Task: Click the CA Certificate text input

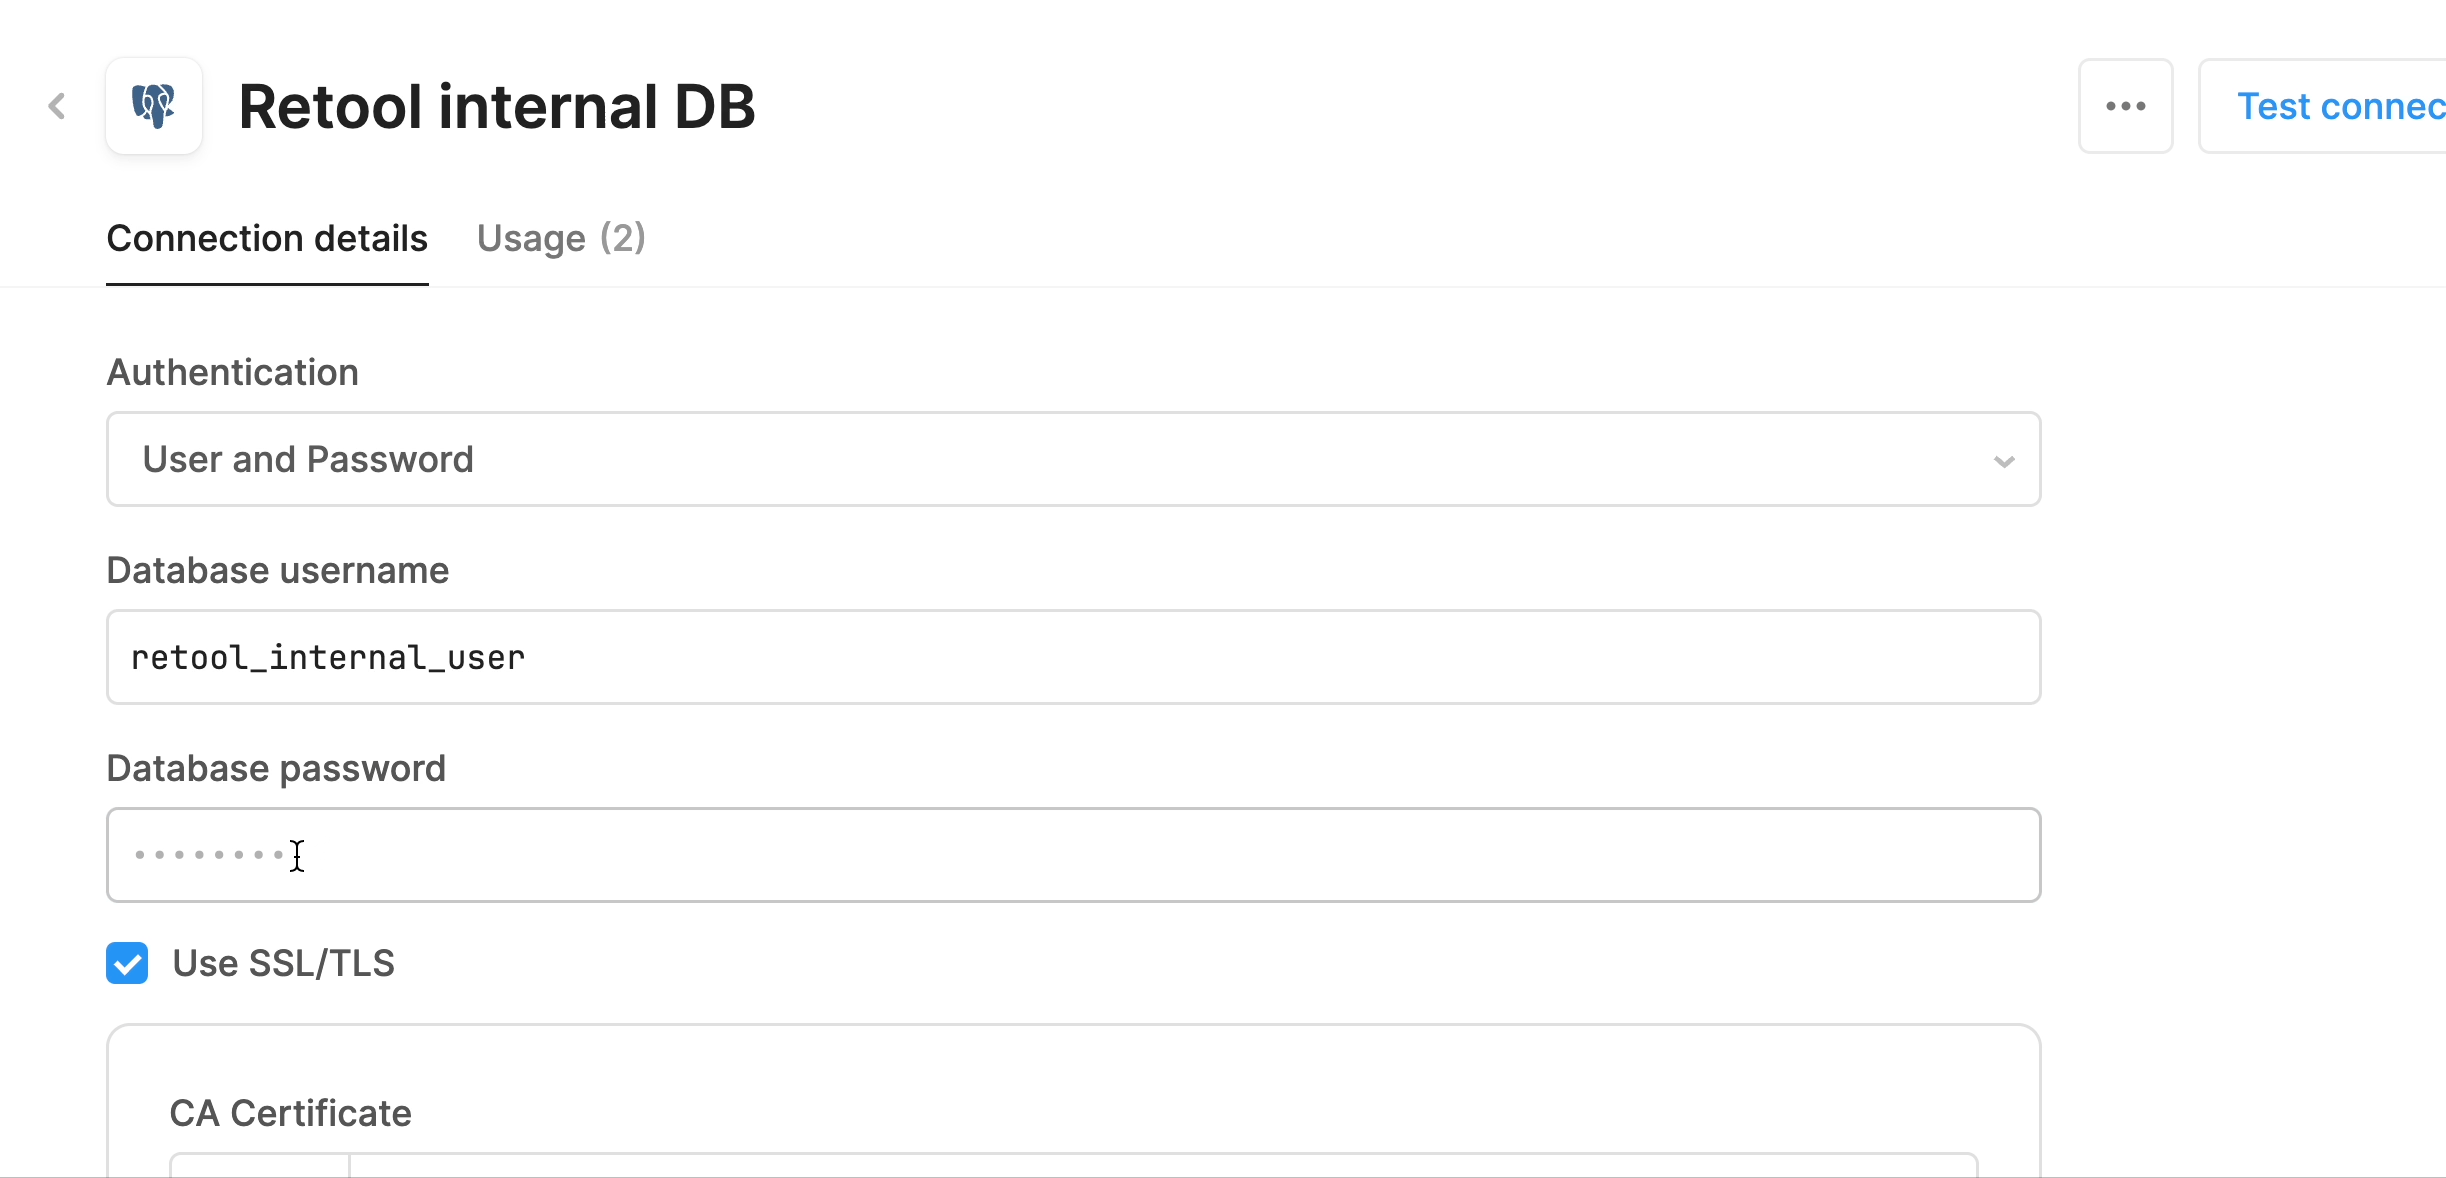Action: [x=1162, y=1165]
